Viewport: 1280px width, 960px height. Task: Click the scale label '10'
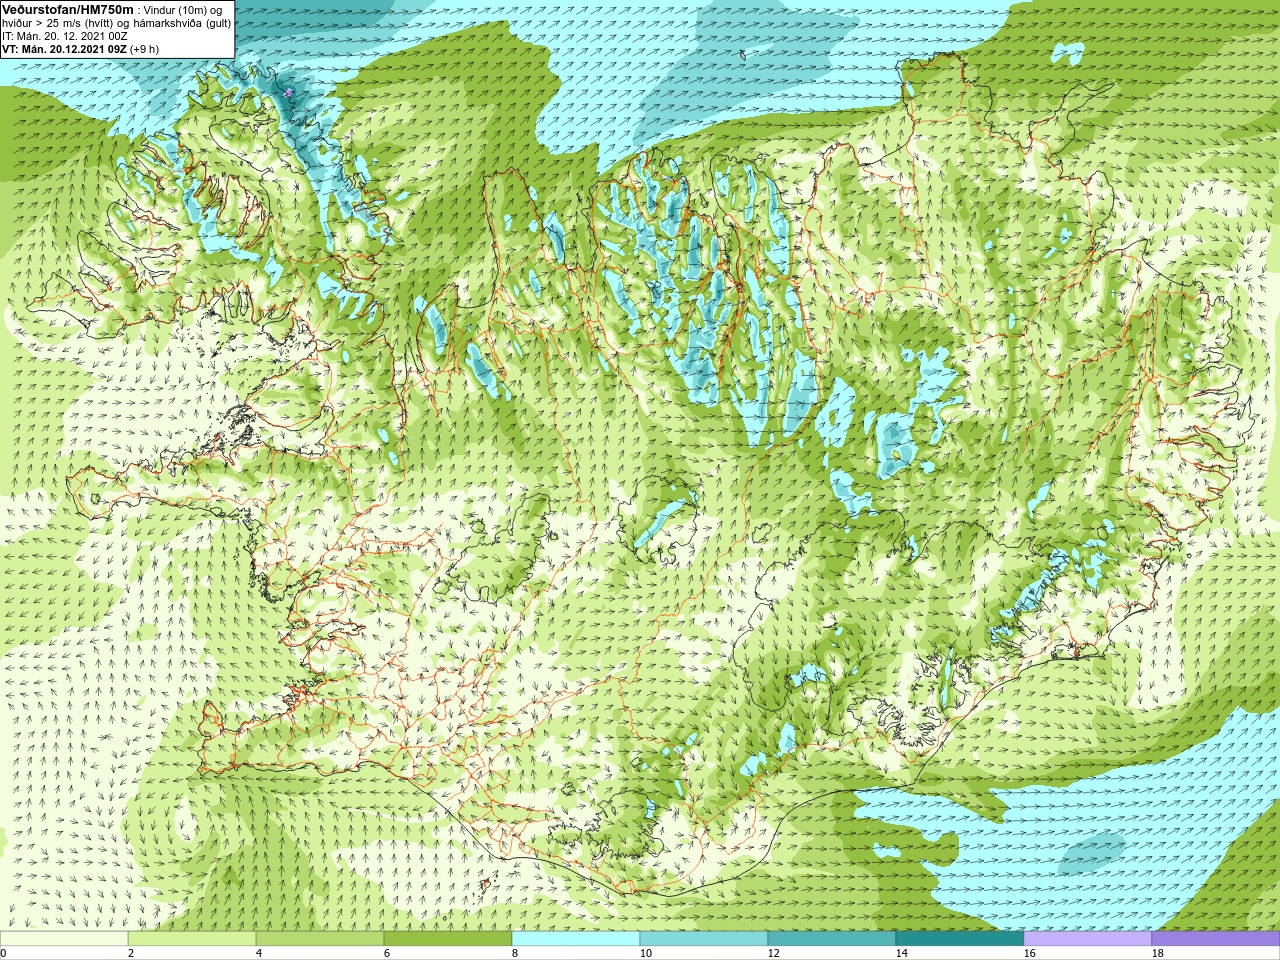point(646,953)
